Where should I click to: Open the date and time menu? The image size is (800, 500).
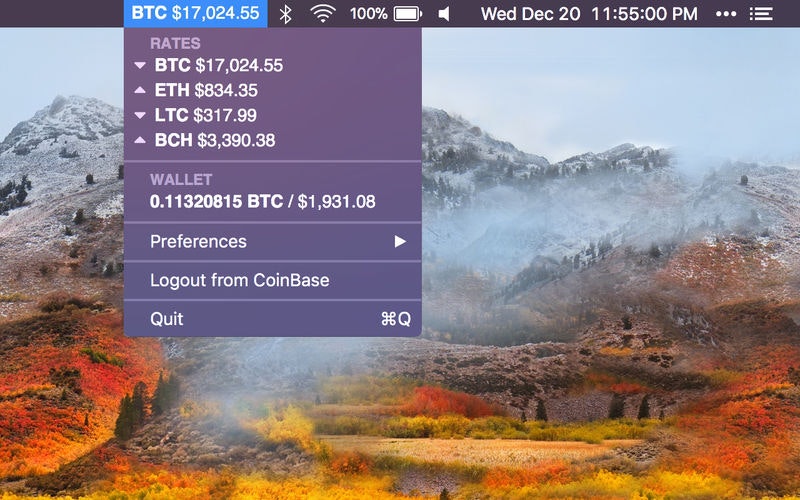589,14
